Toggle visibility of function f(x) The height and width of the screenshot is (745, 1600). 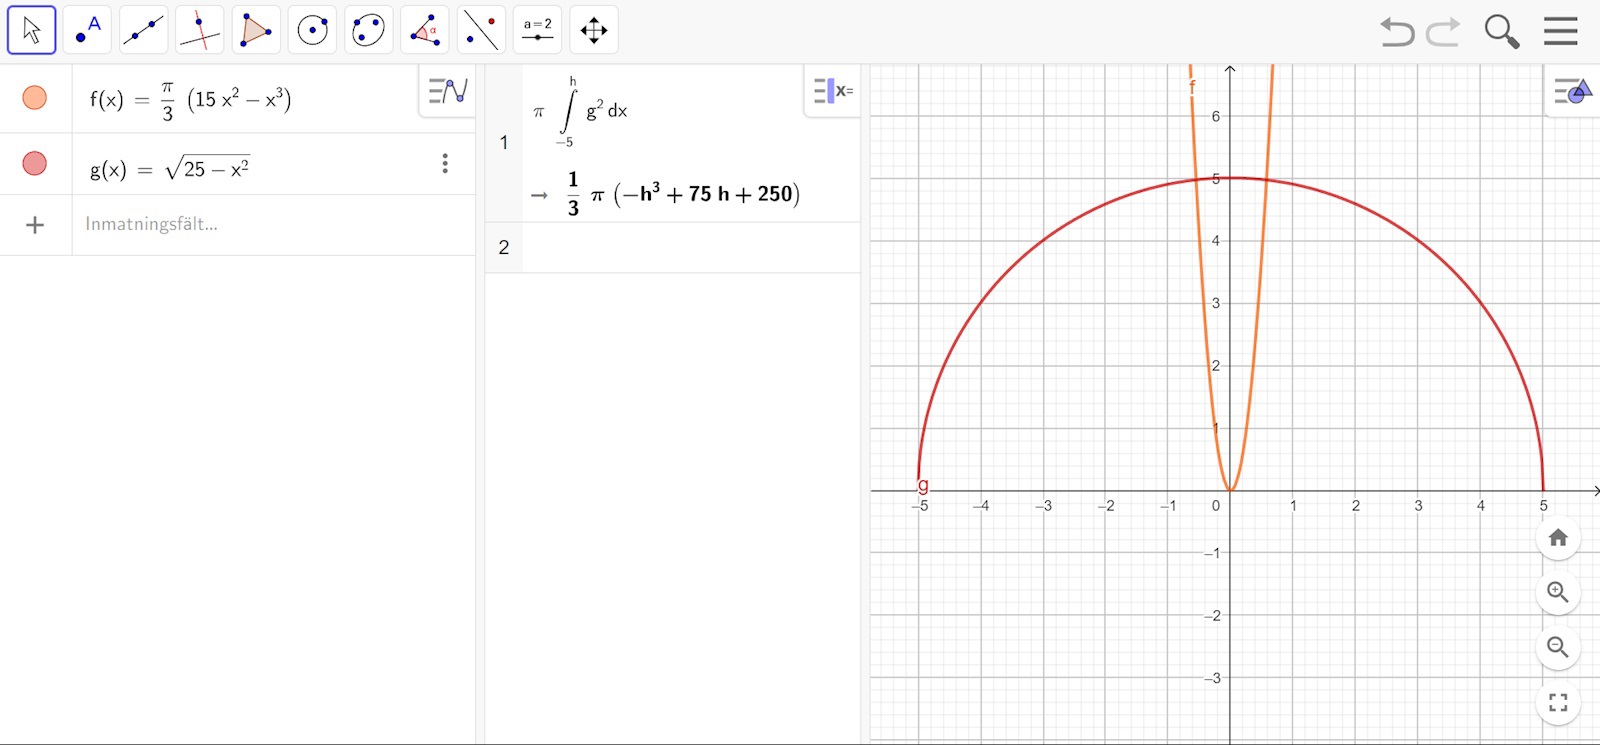click(x=35, y=98)
